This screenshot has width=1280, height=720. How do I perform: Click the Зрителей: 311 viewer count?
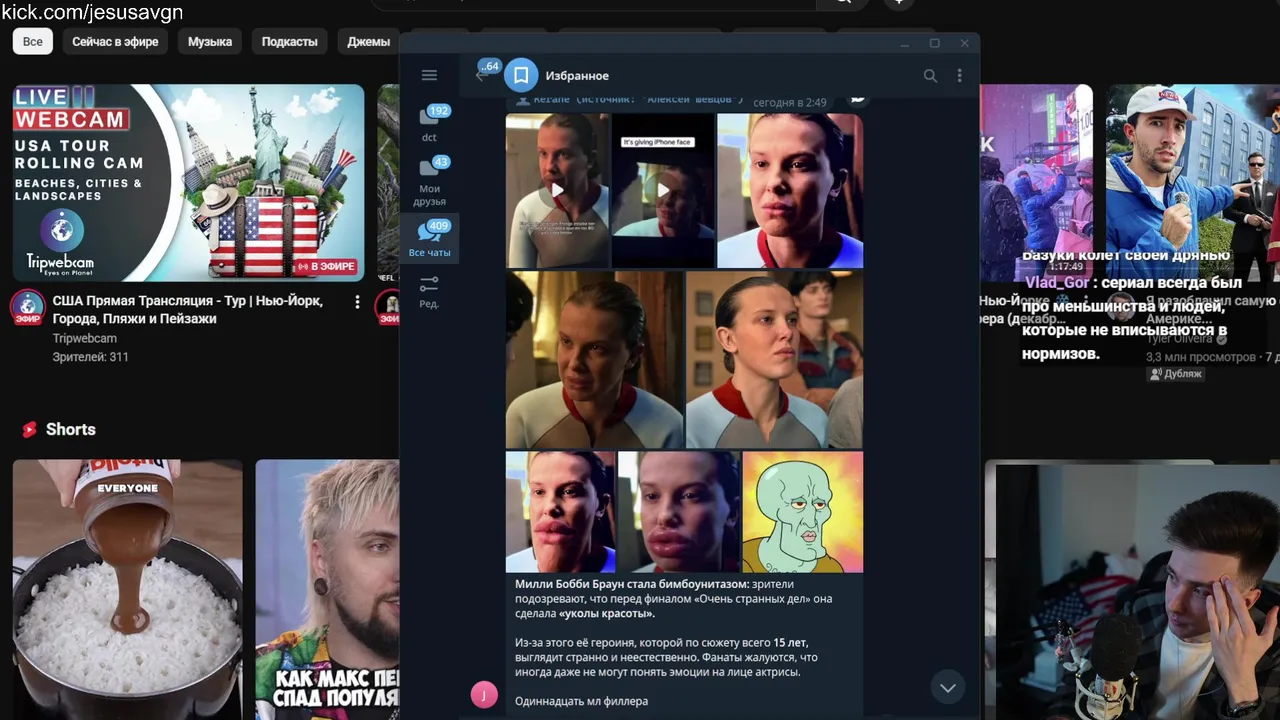pos(90,357)
